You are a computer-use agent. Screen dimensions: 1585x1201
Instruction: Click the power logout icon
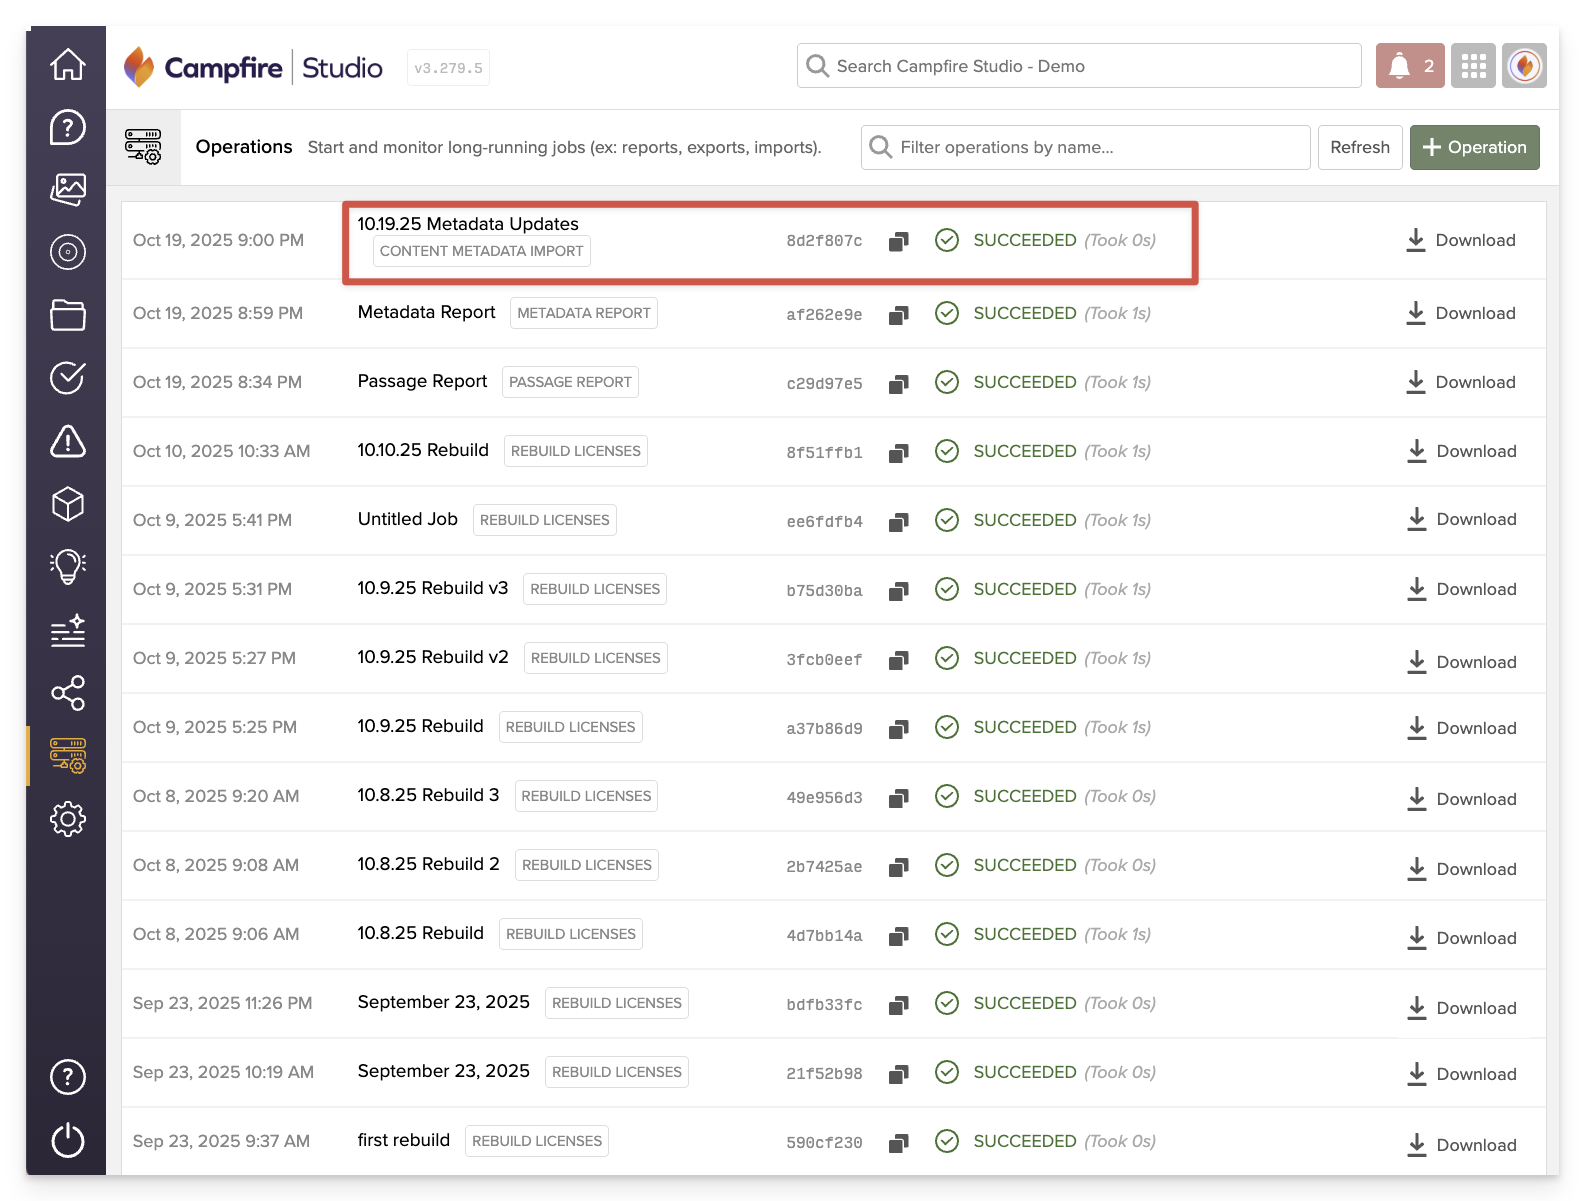(67, 1140)
